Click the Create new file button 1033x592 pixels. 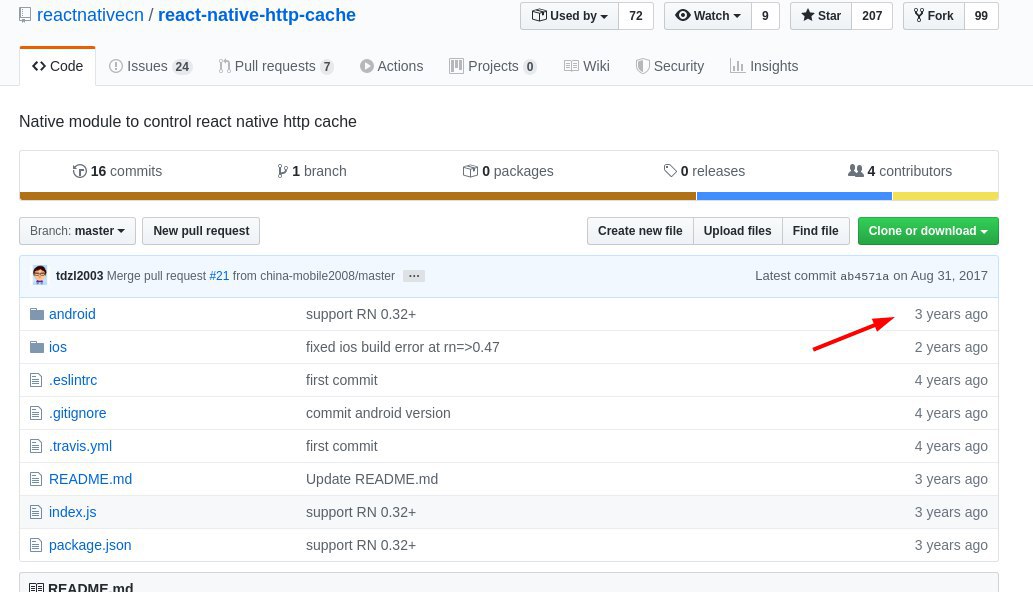(640, 231)
